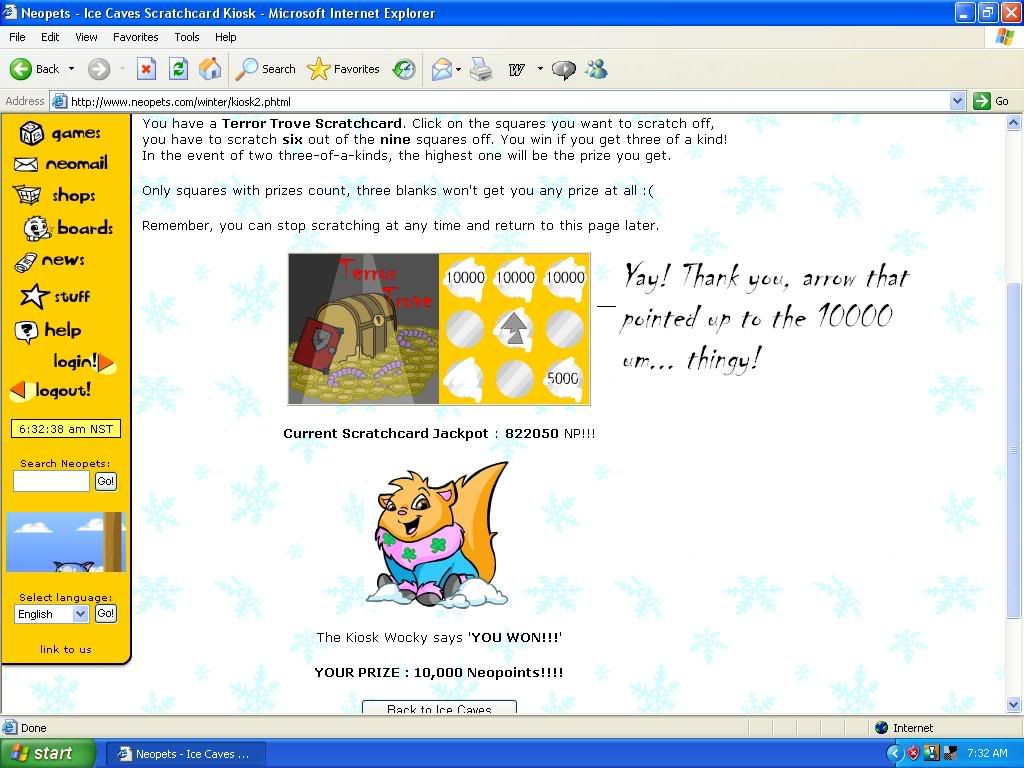
Task: Open the English language dropdown
Action: click(80, 614)
